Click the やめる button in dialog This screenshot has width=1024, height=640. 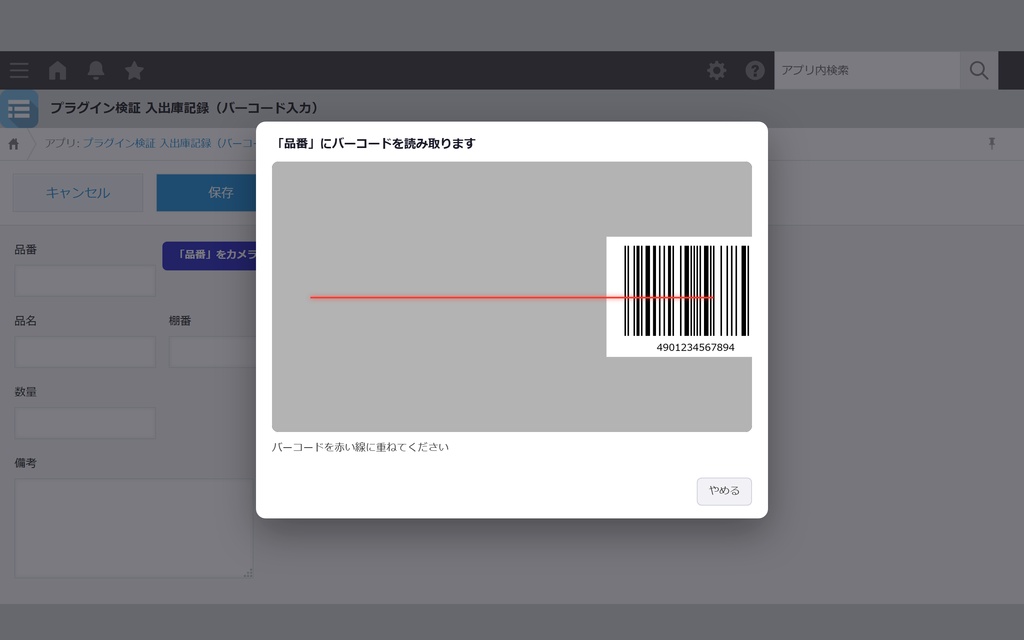[724, 491]
